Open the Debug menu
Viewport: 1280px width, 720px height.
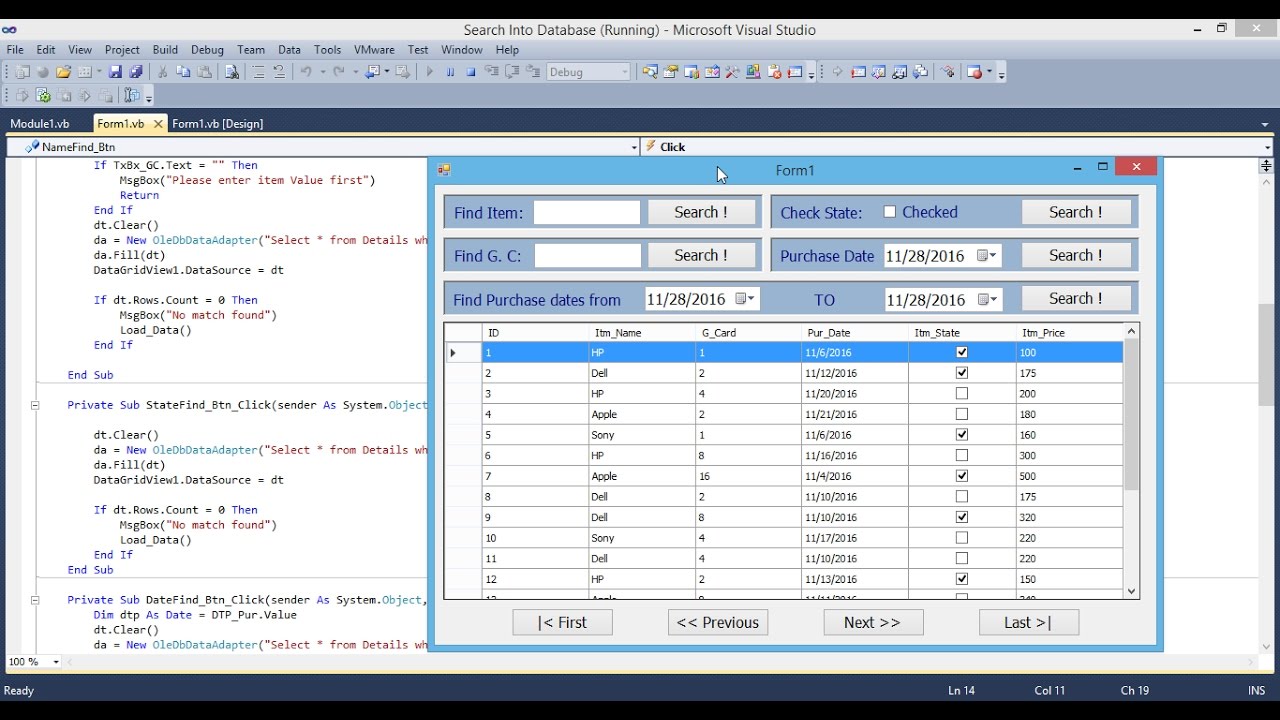click(x=207, y=50)
